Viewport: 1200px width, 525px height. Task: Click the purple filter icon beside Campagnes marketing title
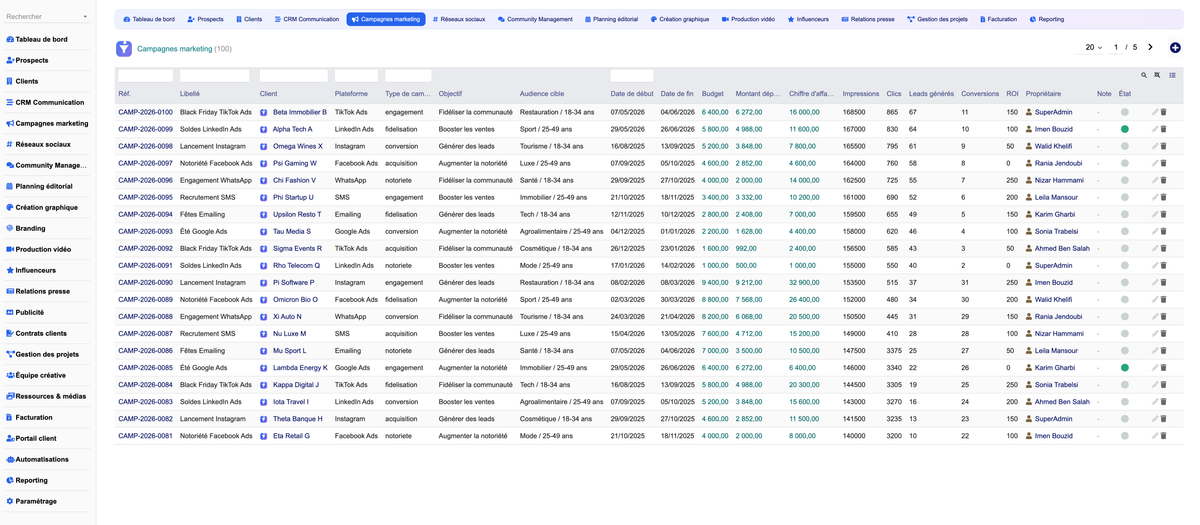click(124, 48)
